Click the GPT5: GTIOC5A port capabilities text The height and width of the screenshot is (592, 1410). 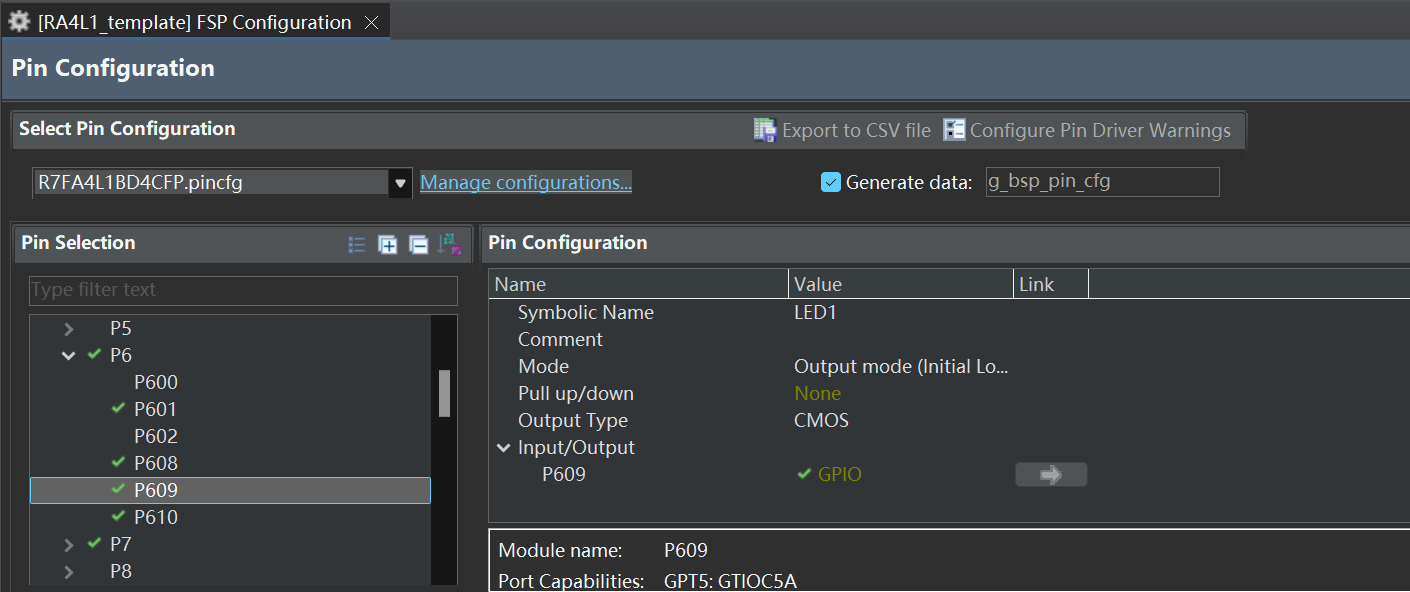coord(730,581)
